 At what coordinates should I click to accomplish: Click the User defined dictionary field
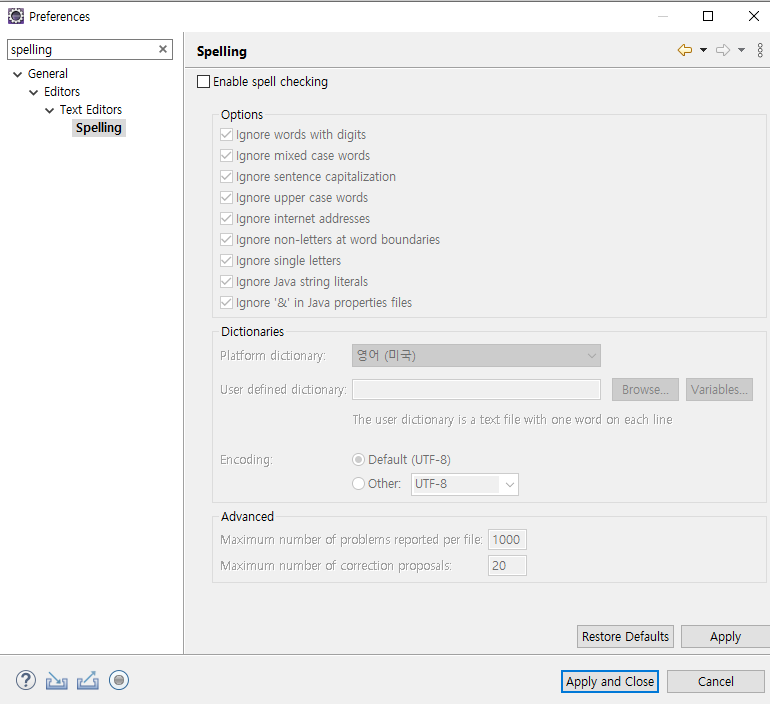pyautogui.click(x=476, y=389)
